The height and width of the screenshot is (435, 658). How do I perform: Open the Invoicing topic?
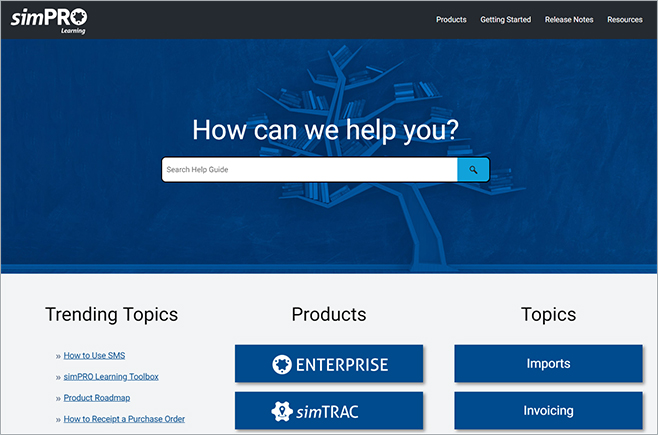(548, 411)
